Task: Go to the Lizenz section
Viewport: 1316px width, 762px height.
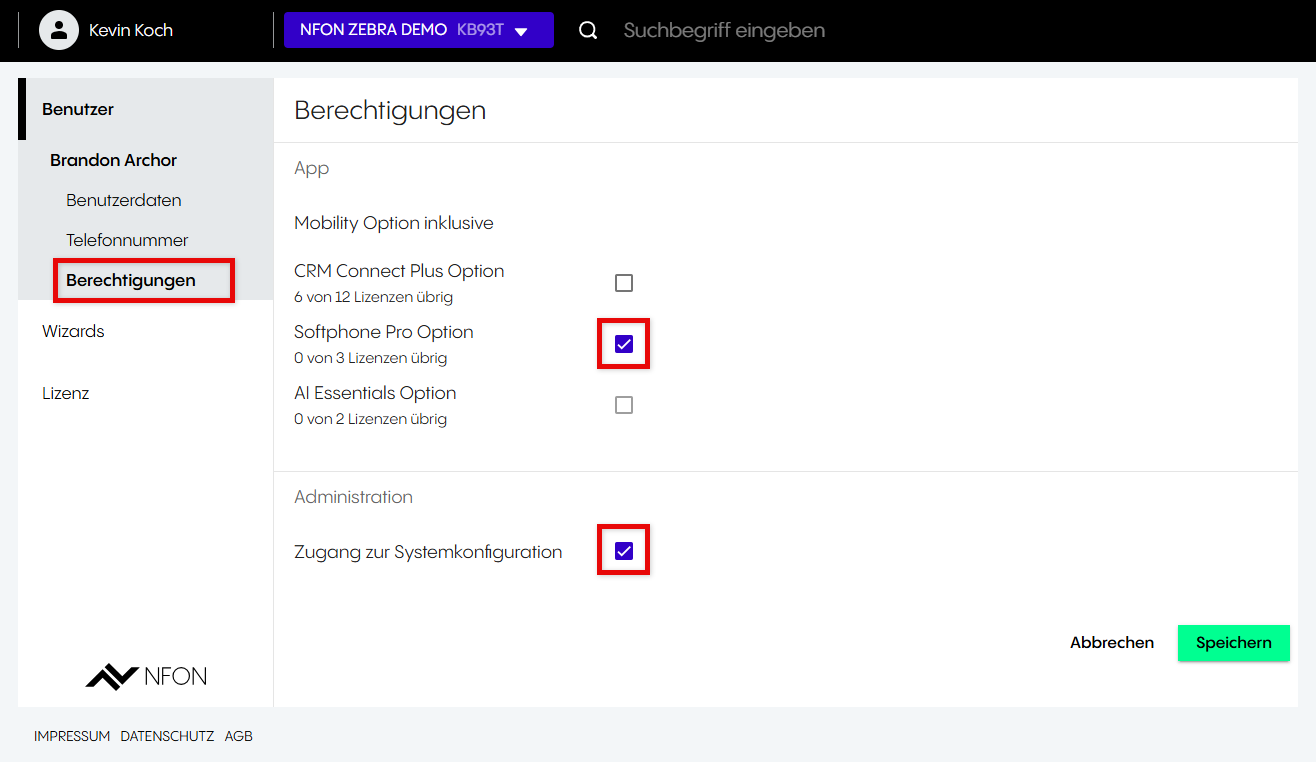Action: pos(66,393)
